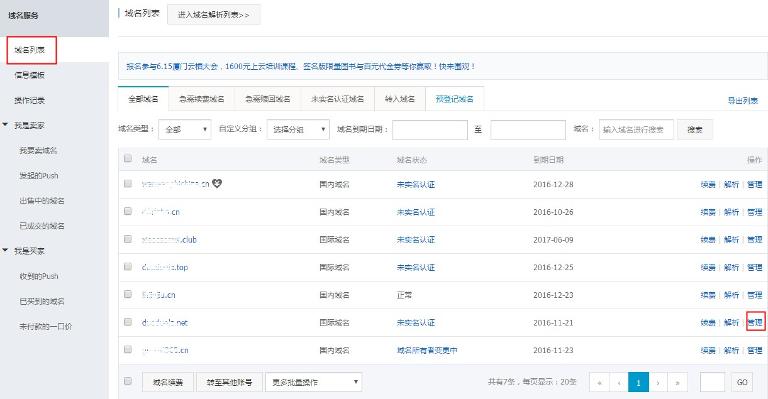Go to first page with double-left arrow
This screenshot has height=399, width=768.
599,382
